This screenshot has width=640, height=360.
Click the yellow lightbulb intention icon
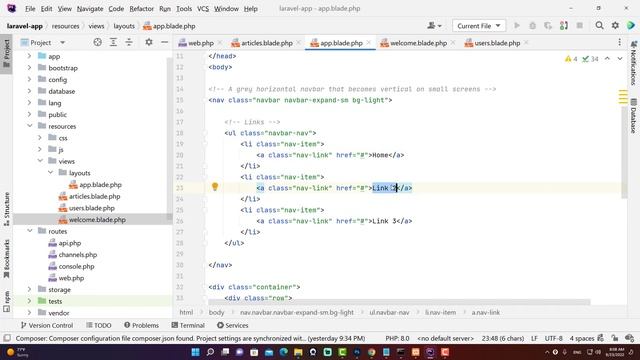coord(215,187)
